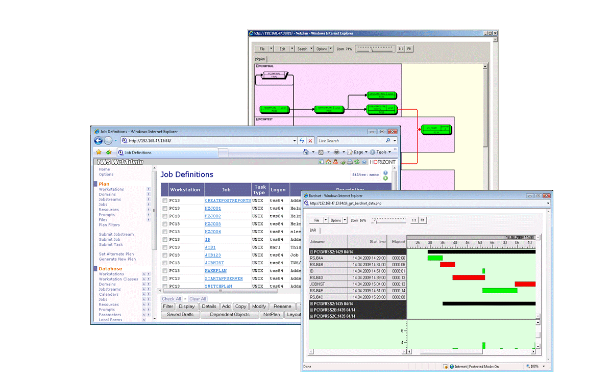
Task: Tick the checkbox for the PAKEPLAN job row
Action: tap(165, 271)
